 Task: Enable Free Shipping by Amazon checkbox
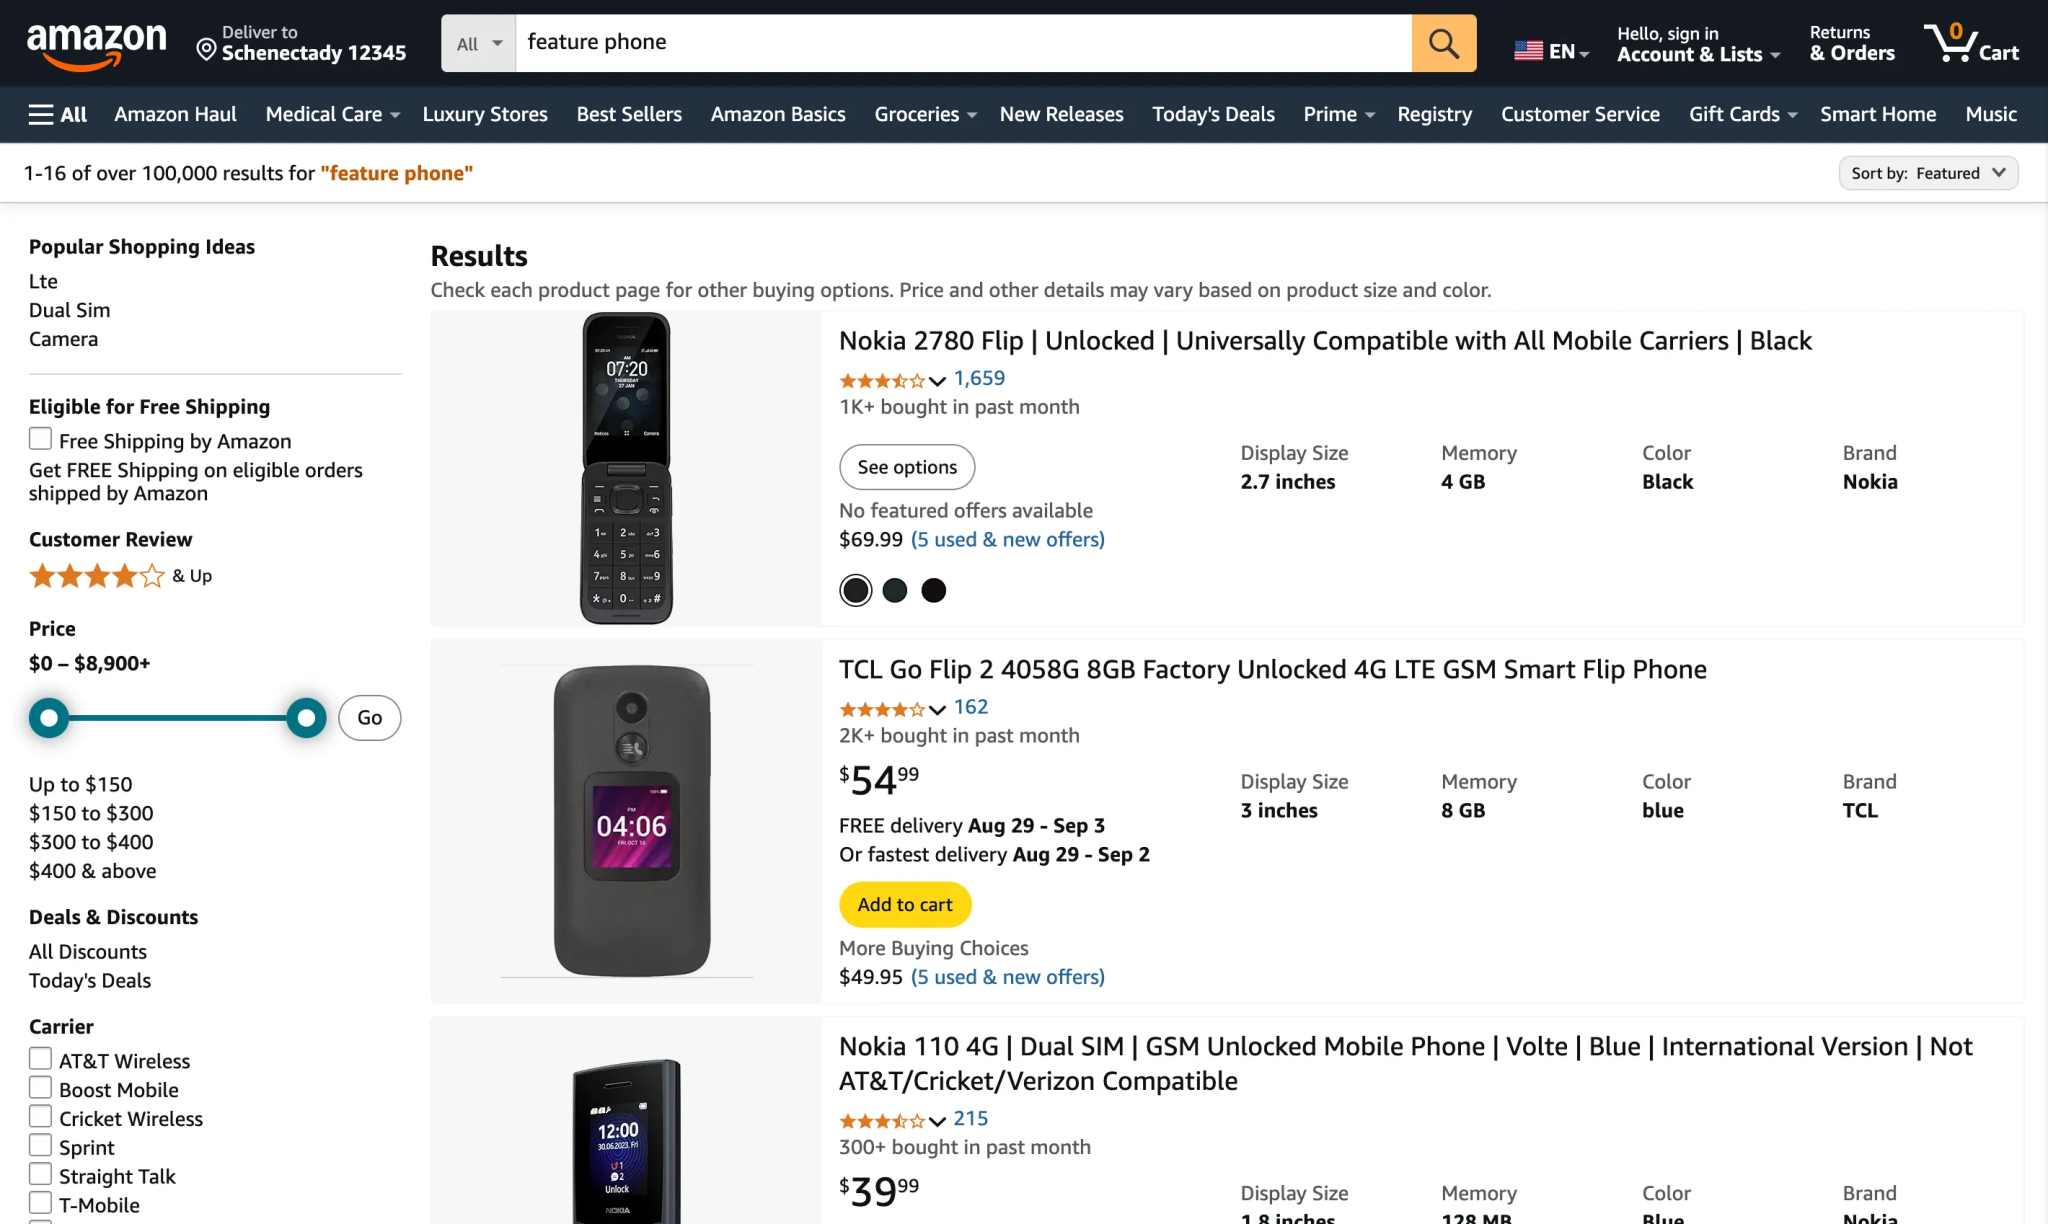click(x=40, y=438)
